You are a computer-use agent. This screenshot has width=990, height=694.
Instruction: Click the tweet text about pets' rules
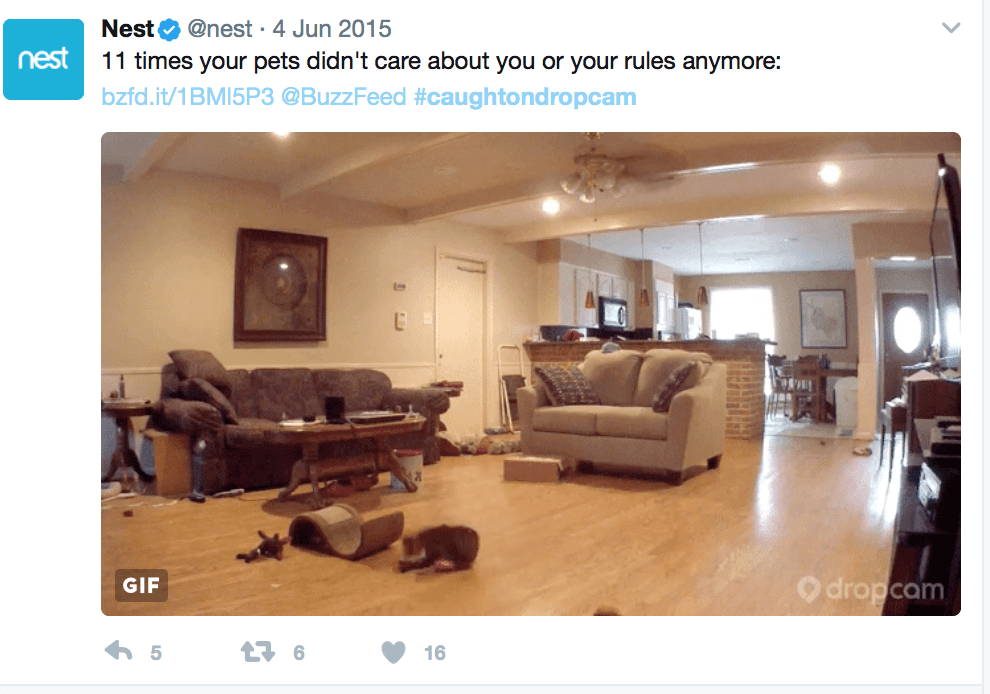[441, 61]
